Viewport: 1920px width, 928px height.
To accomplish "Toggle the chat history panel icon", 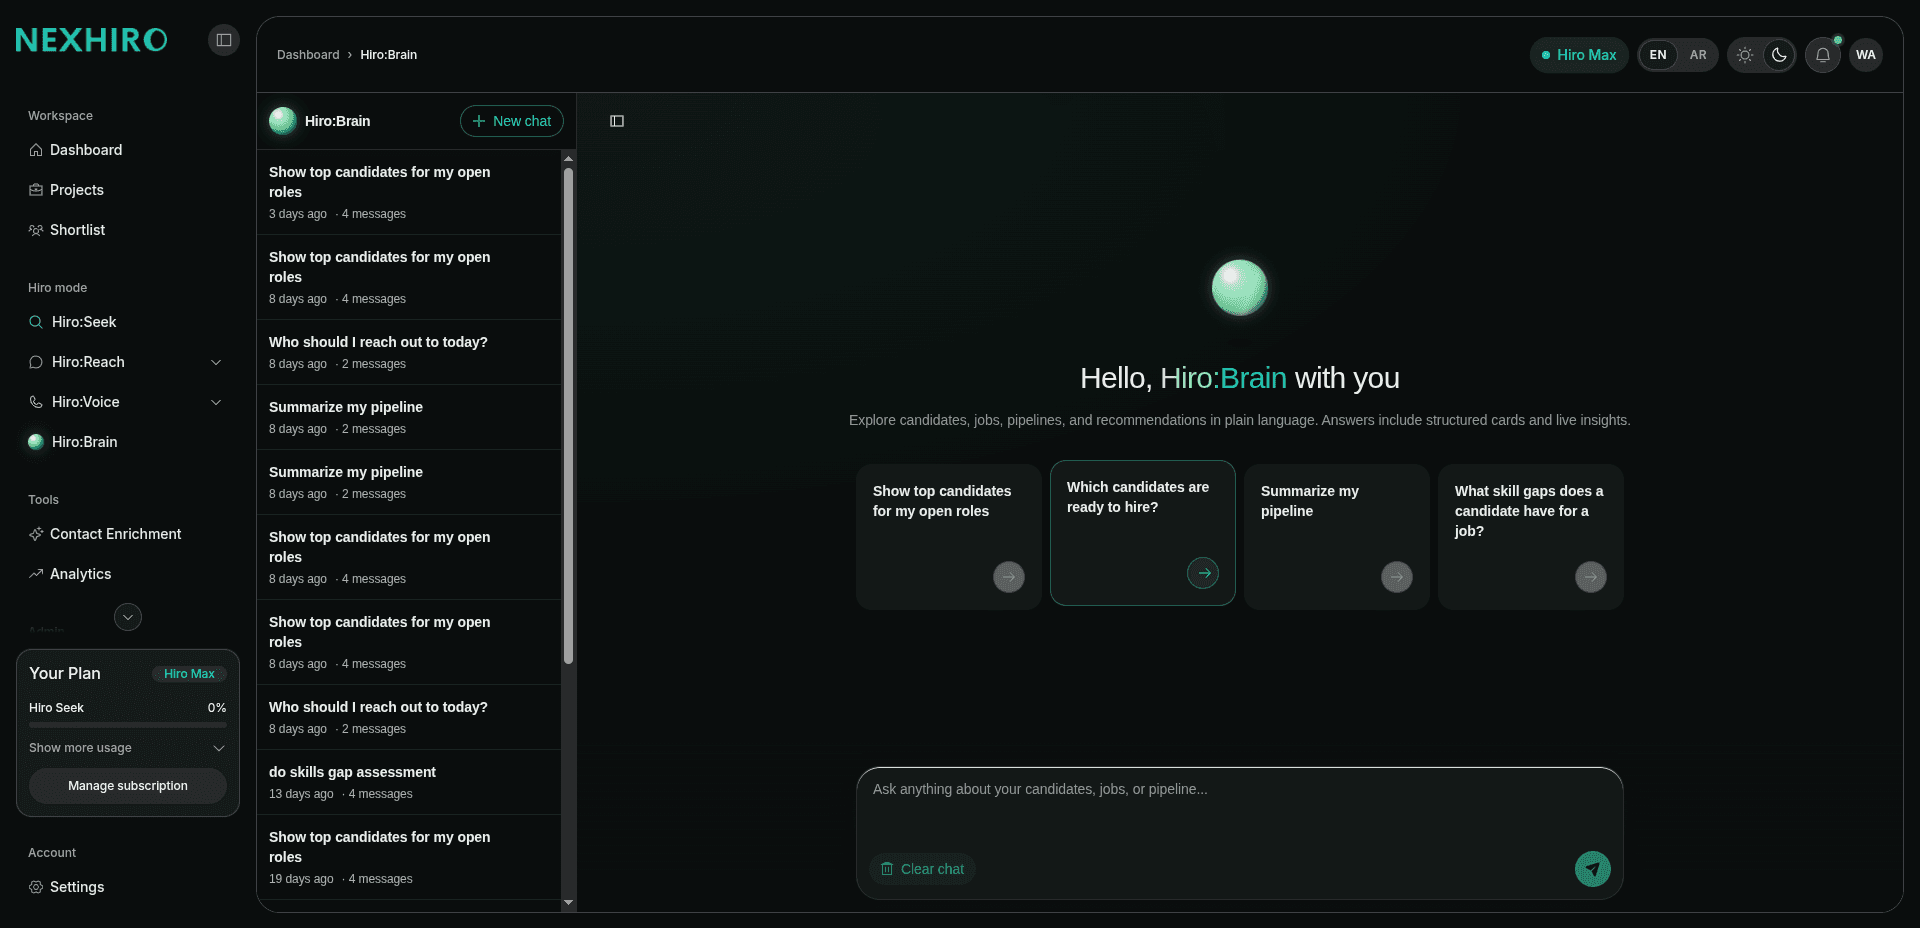I will tap(617, 121).
